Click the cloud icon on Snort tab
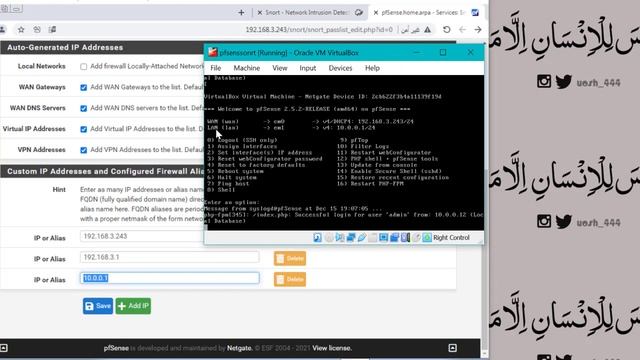 coord(358,13)
